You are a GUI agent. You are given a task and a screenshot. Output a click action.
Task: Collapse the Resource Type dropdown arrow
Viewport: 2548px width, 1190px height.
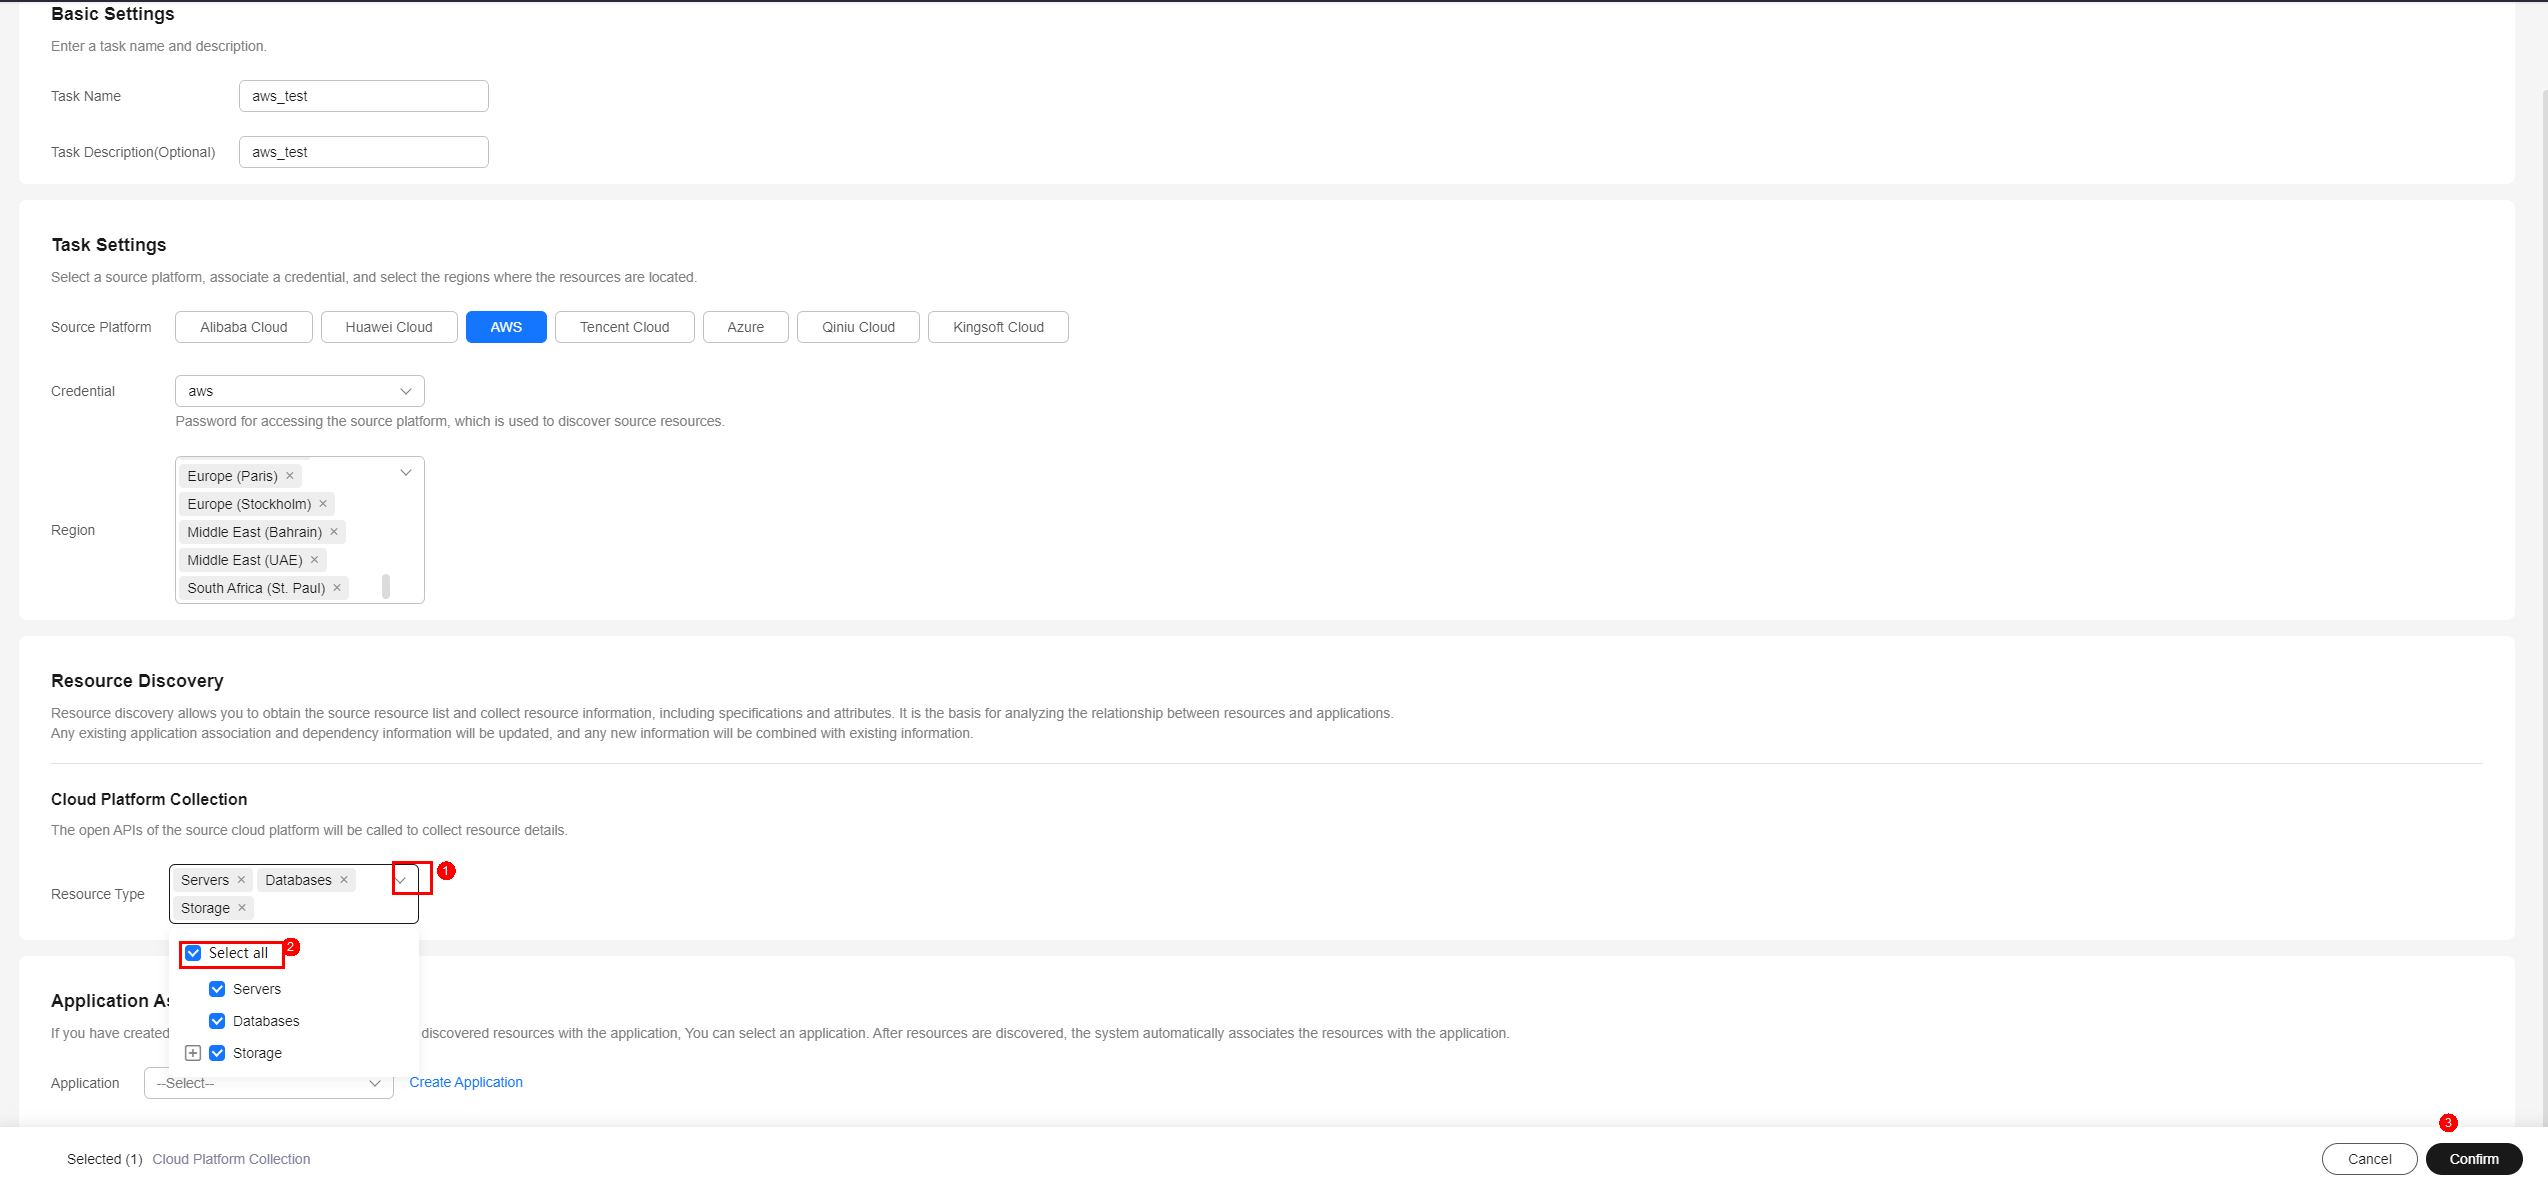pyautogui.click(x=402, y=880)
